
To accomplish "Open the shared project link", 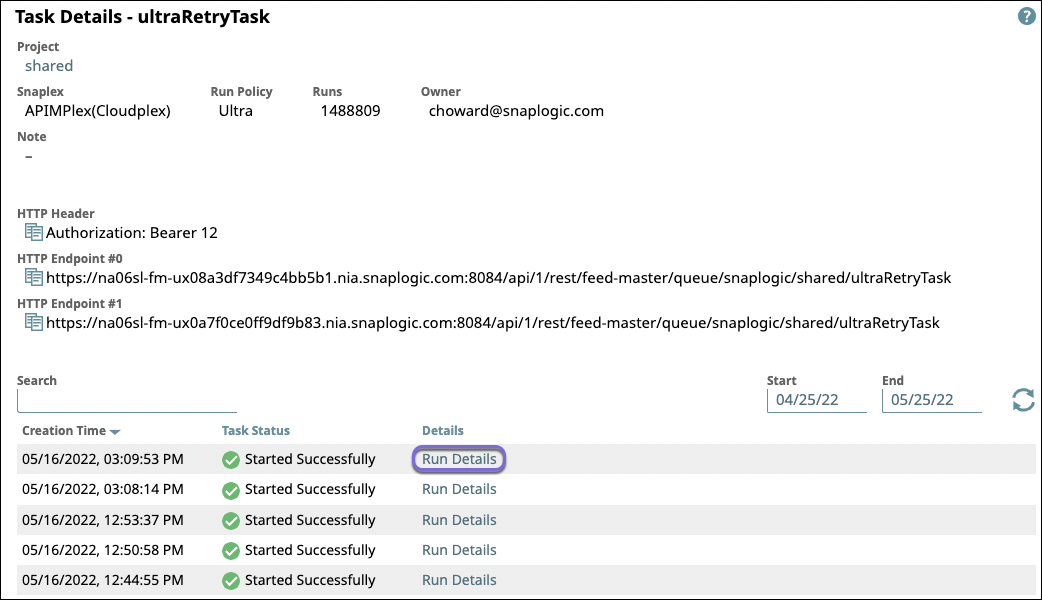I will [x=49, y=66].
